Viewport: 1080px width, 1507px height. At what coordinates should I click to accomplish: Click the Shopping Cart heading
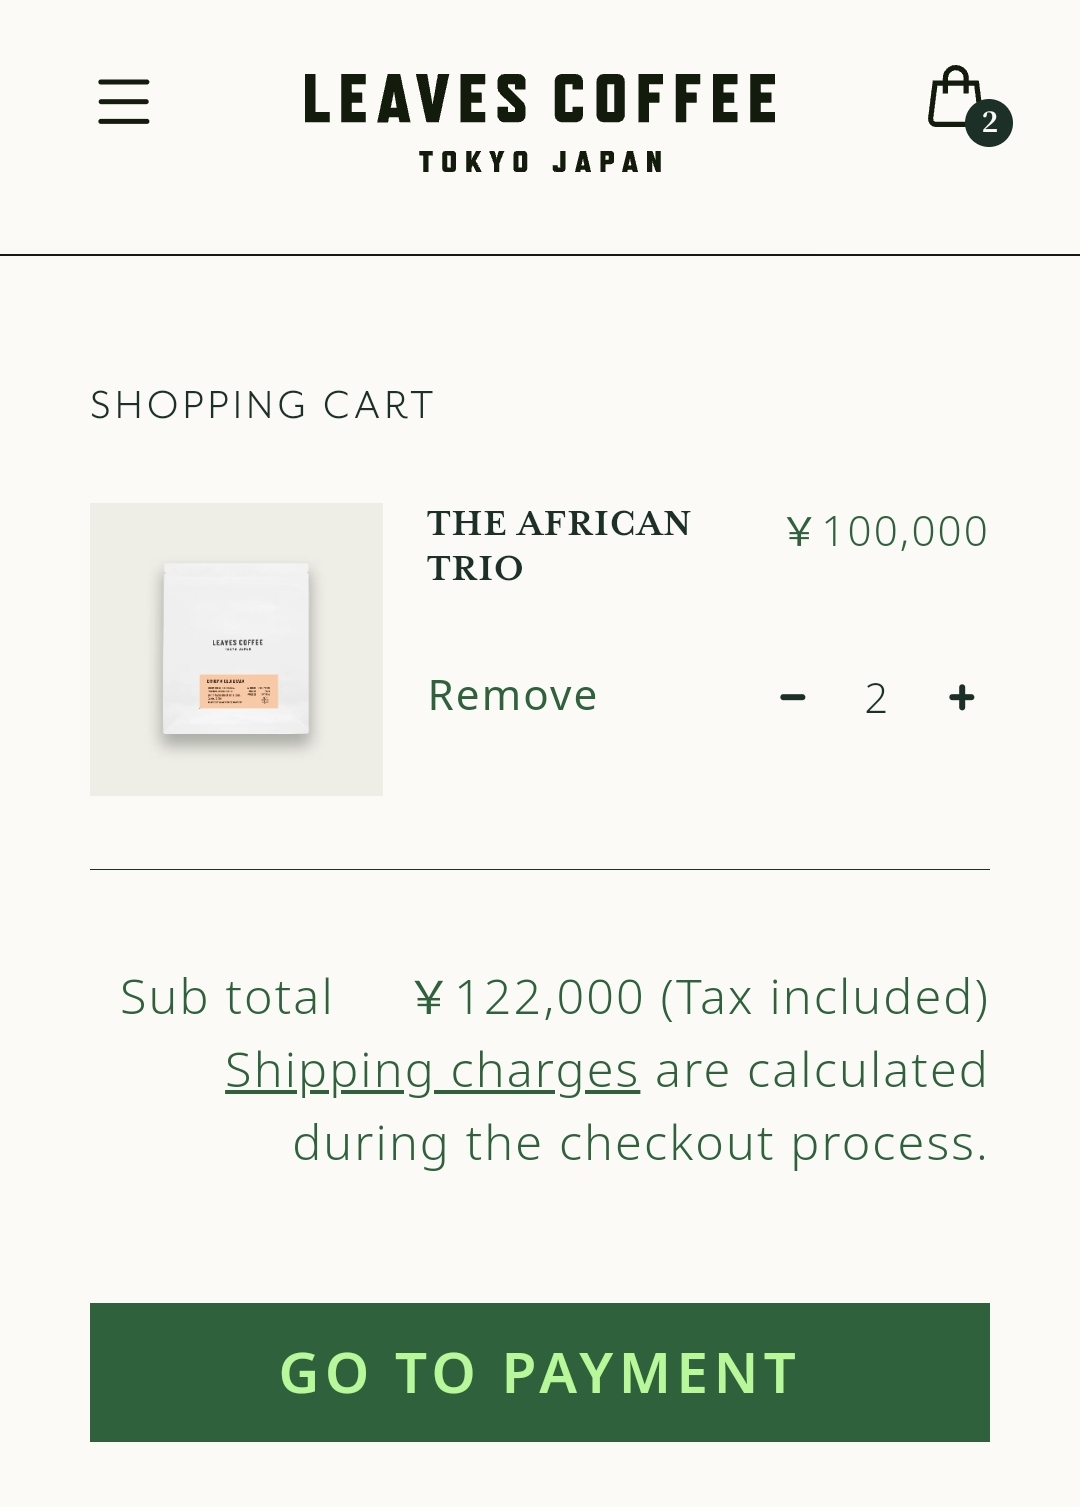tap(262, 405)
